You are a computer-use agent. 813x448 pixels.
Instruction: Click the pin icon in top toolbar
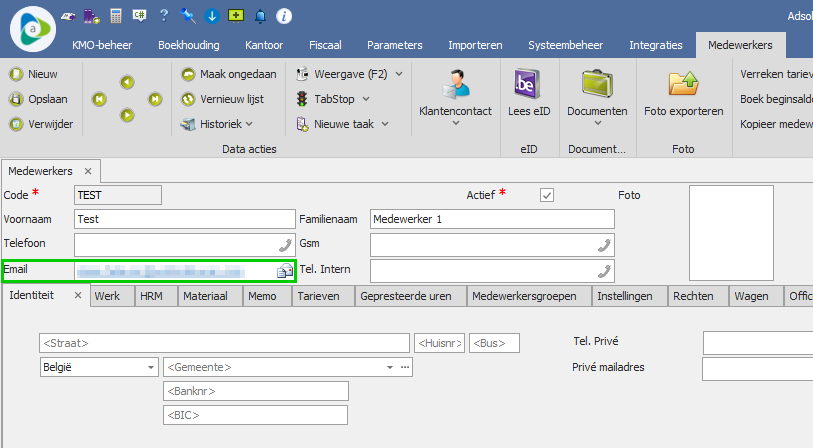point(188,16)
